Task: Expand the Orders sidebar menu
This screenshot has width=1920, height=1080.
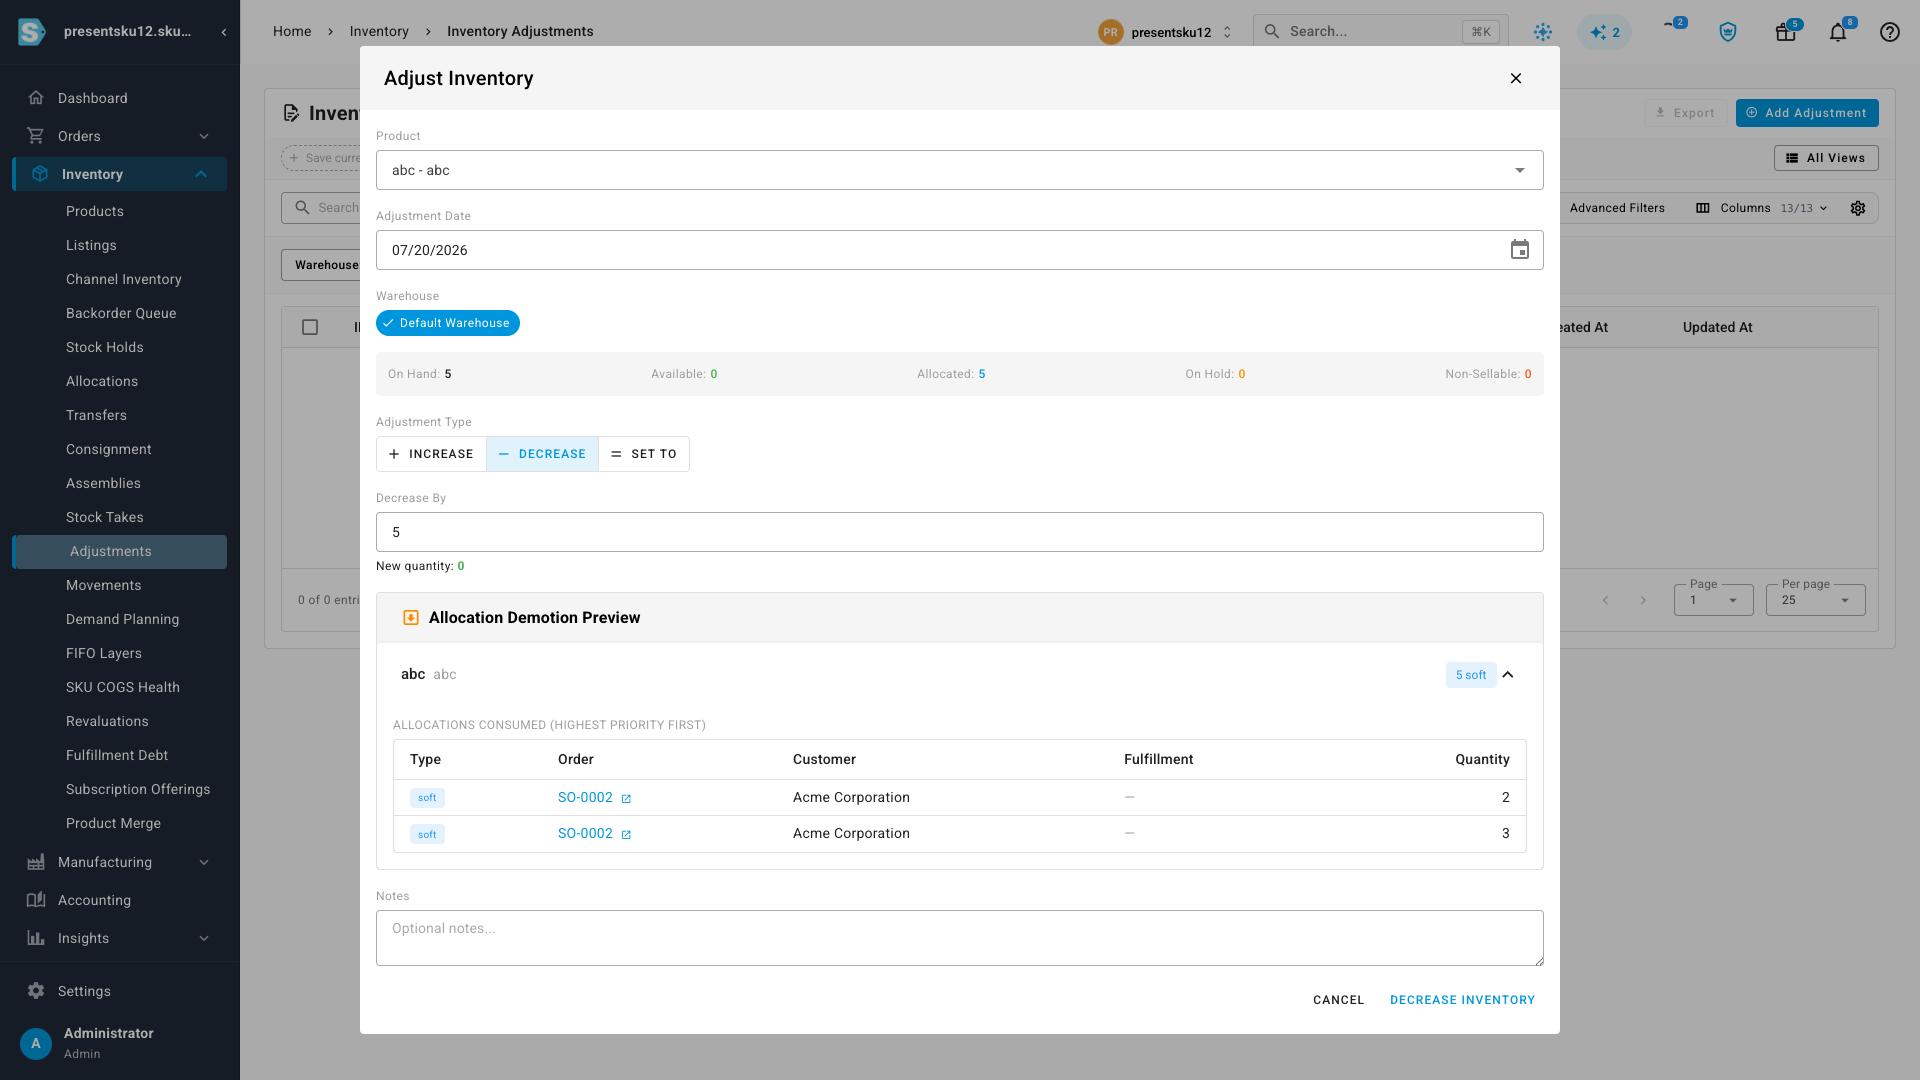Action: (x=119, y=136)
